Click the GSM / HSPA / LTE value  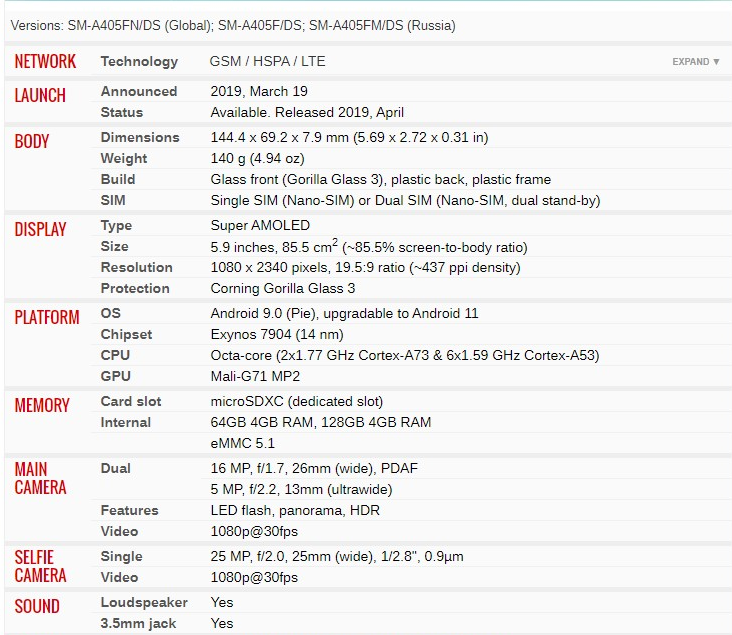267,61
